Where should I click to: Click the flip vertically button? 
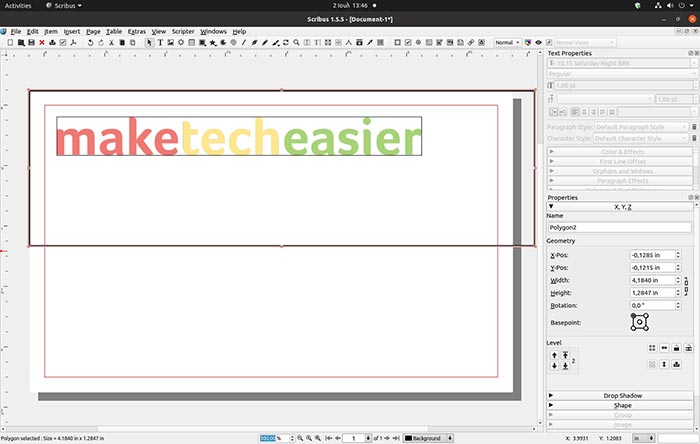(664, 365)
